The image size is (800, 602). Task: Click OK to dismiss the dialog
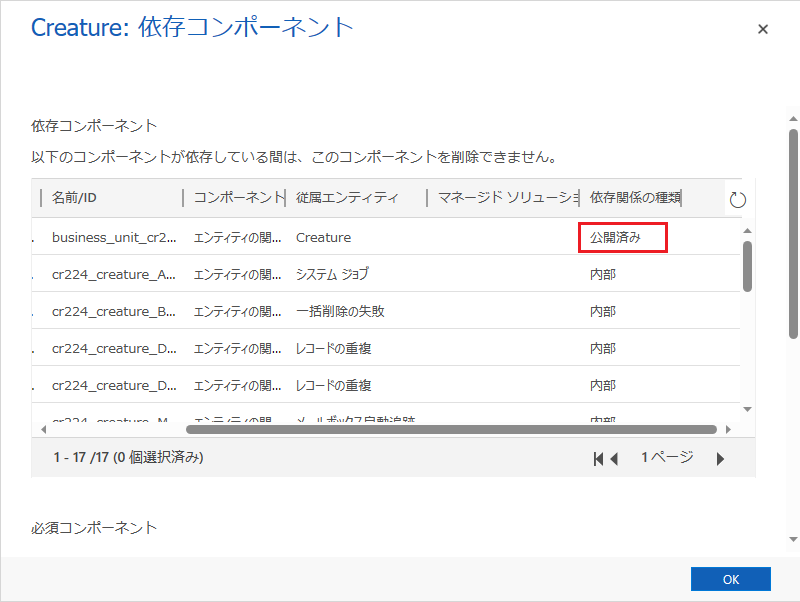[731, 578]
